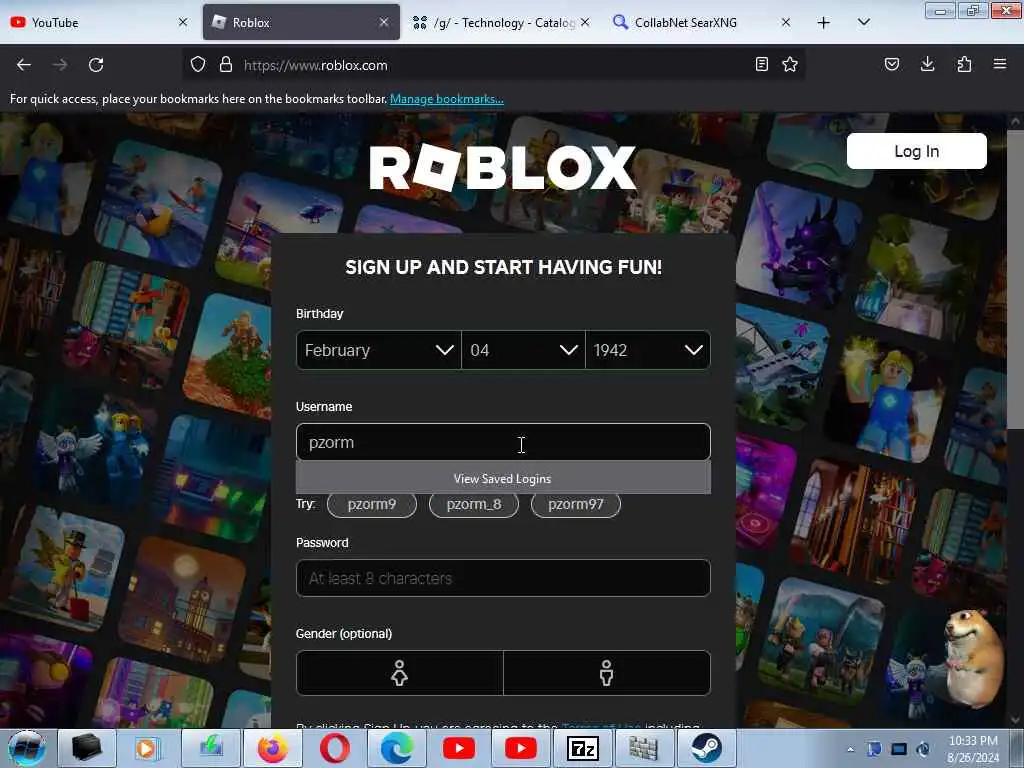The height and width of the screenshot is (768, 1024).
Task: Close the CollabNet SearXNG tab
Action: [786, 22]
